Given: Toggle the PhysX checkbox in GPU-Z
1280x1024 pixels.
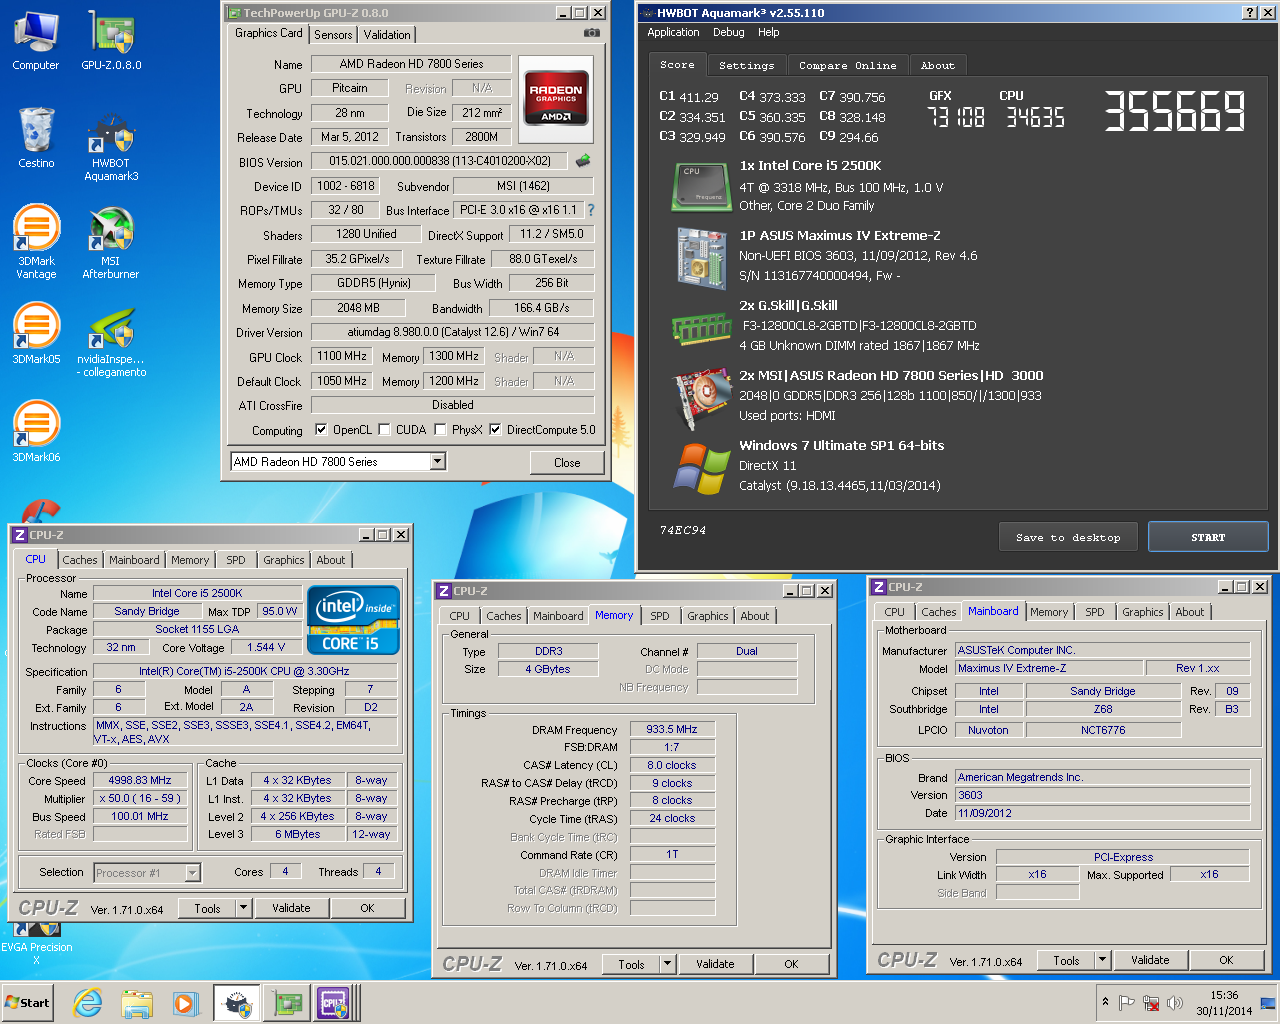Looking at the screenshot, I should [x=440, y=430].
